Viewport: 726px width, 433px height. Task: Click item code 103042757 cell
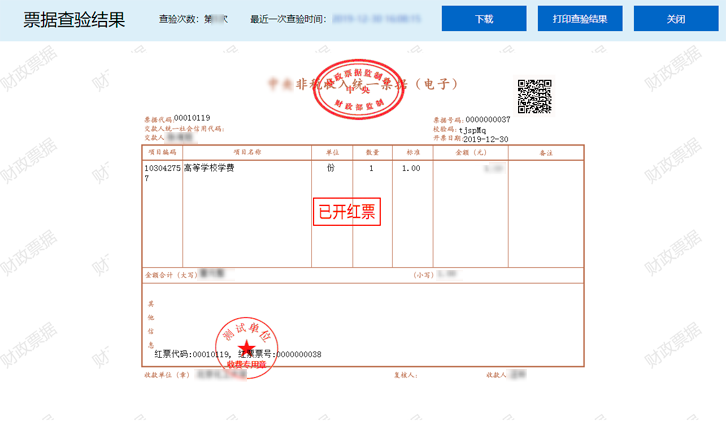click(x=162, y=173)
